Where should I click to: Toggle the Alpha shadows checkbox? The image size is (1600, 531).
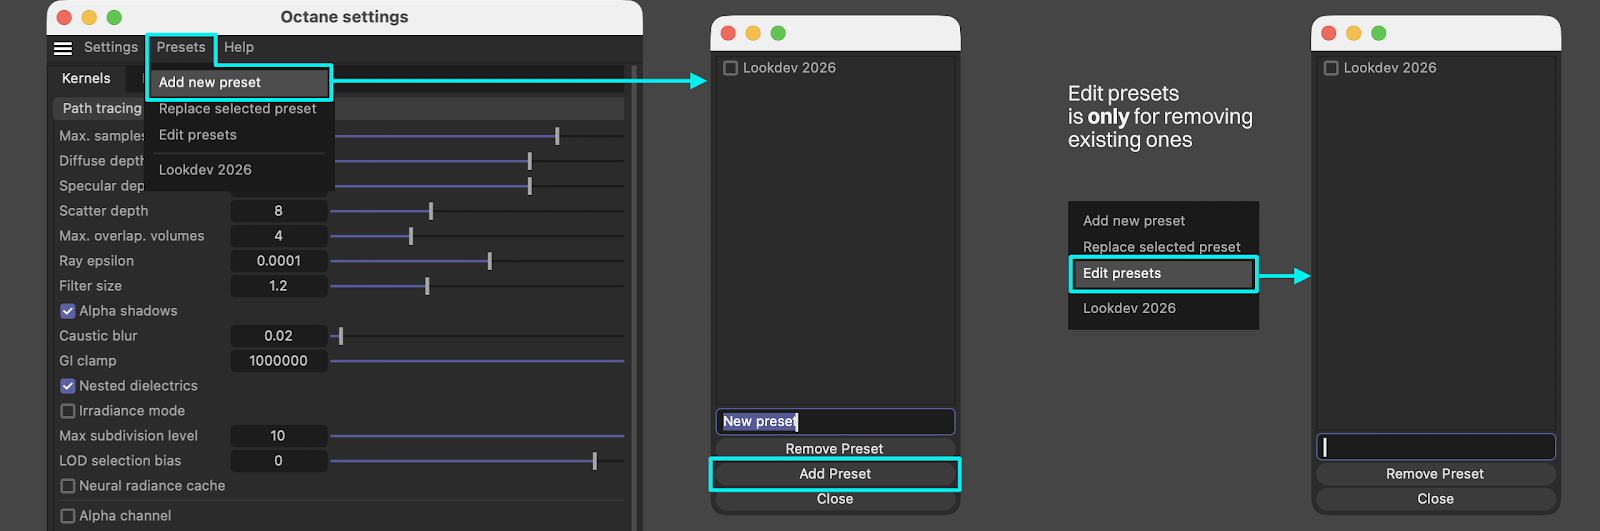coord(68,311)
